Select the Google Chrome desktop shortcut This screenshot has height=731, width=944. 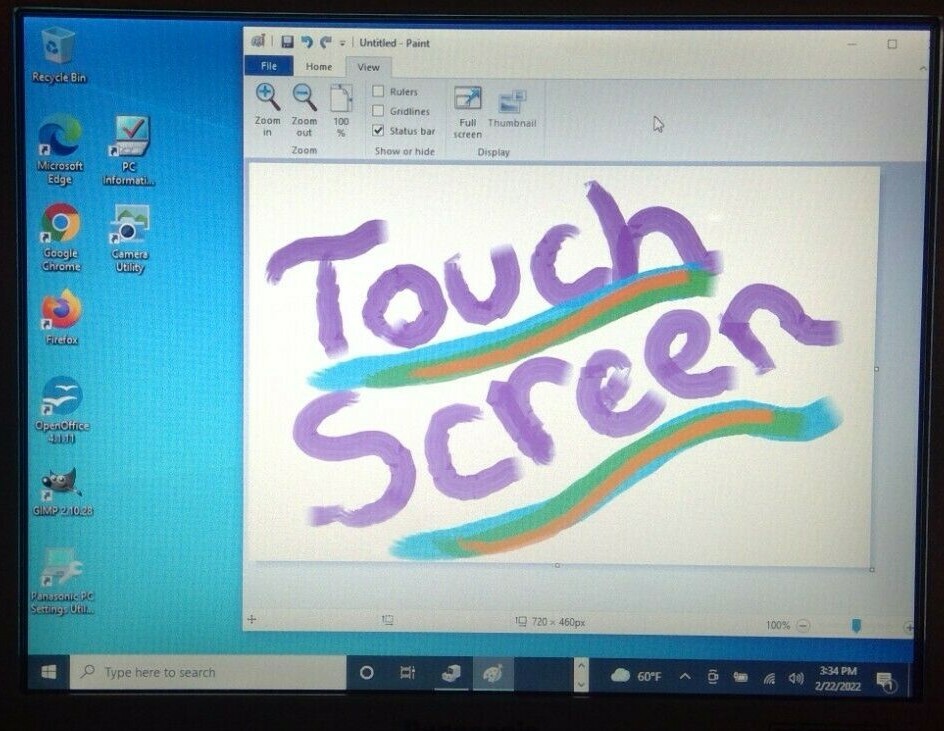(60, 238)
